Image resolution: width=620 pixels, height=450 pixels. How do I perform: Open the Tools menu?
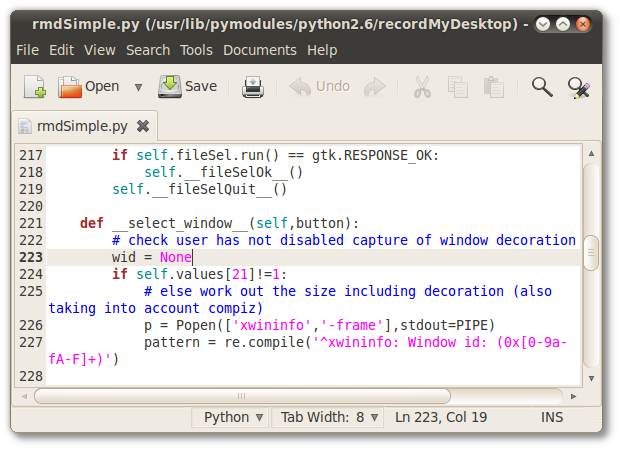[196, 50]
